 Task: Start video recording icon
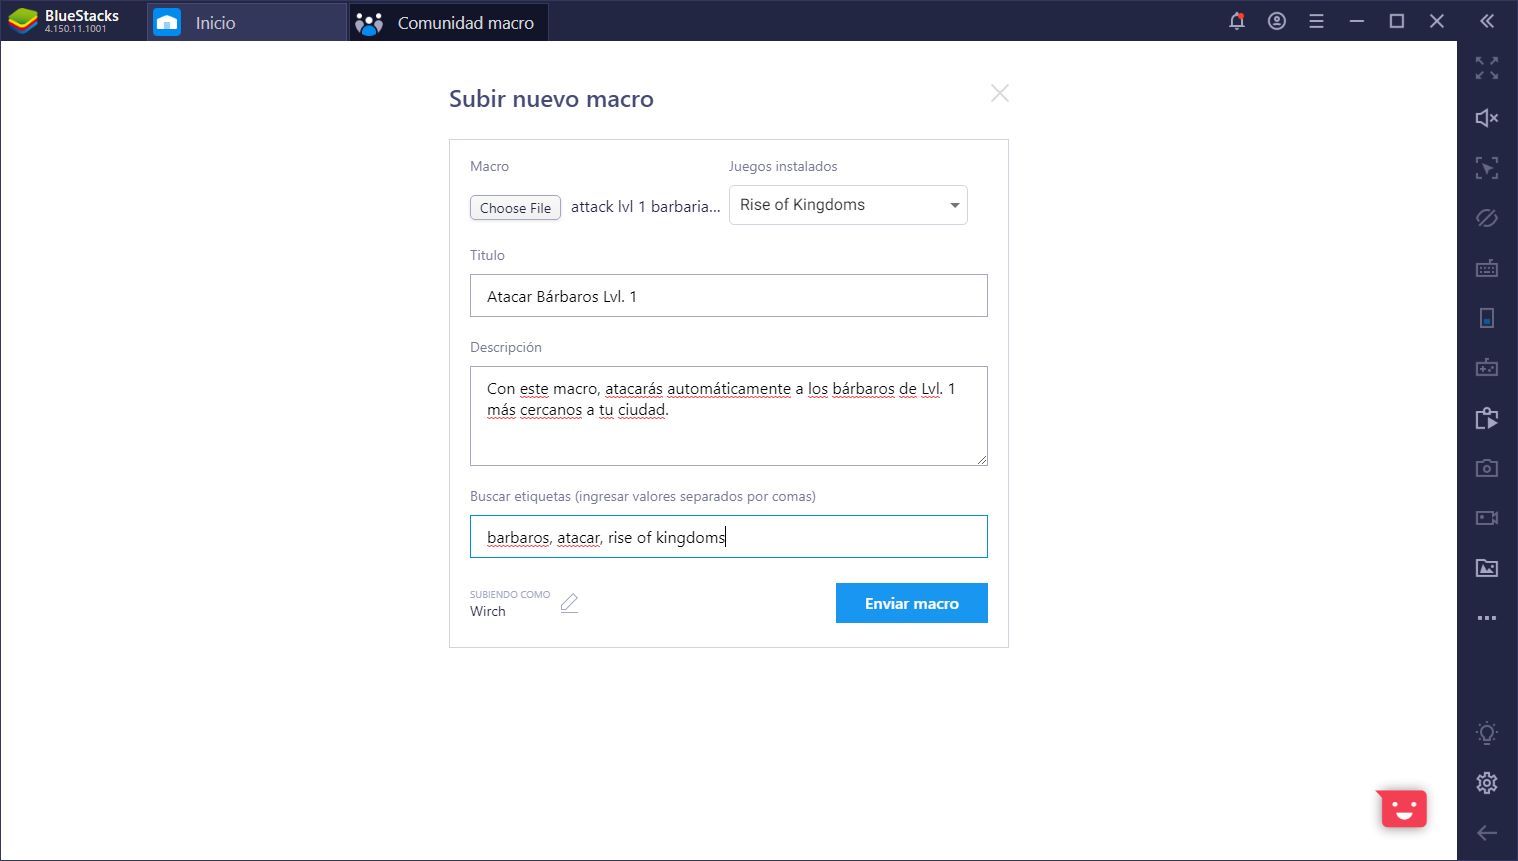click(1487, 518)
